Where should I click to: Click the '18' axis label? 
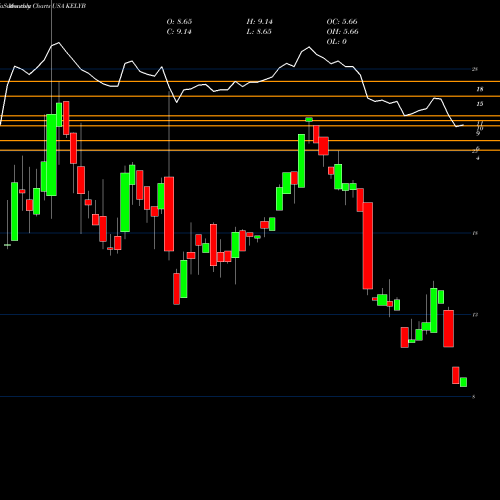pos(480,89)
